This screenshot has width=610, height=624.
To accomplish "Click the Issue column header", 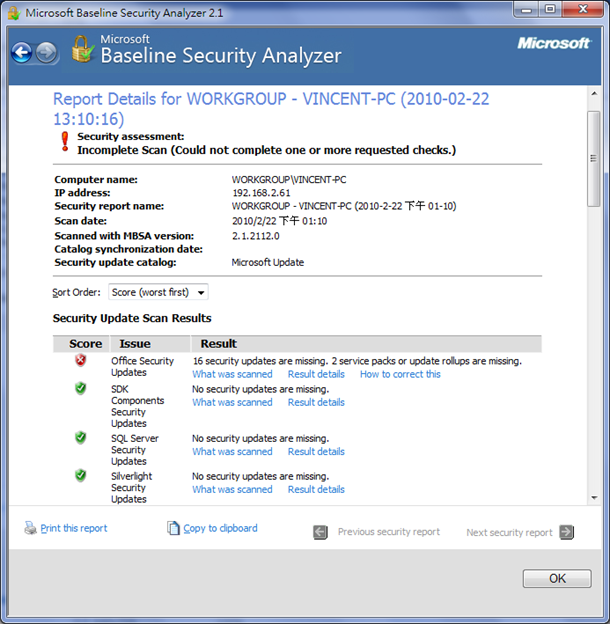I will pos(150,343).
